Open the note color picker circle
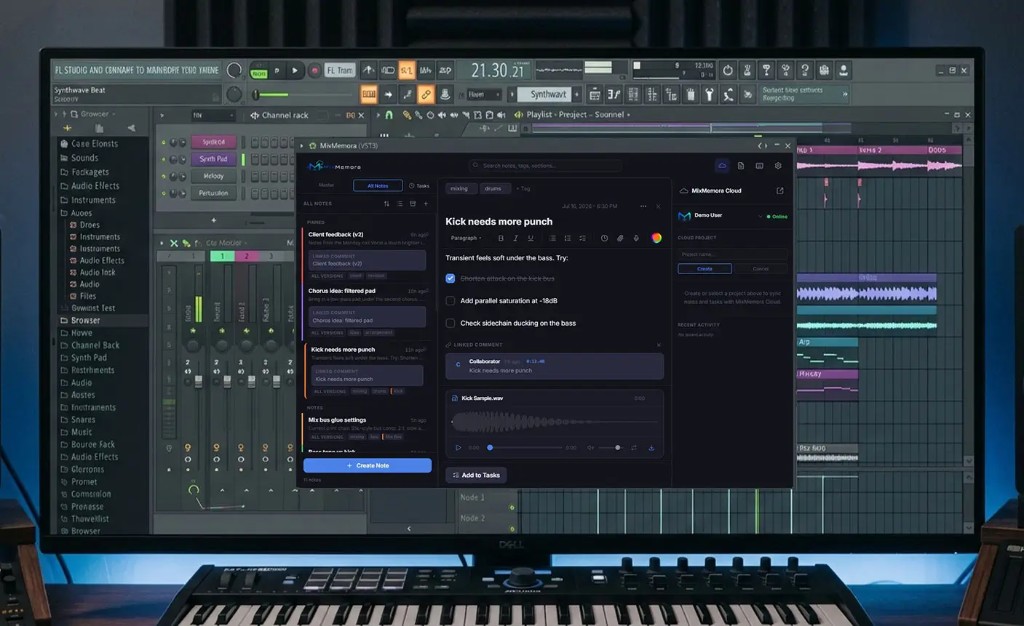 pos(656,238)
